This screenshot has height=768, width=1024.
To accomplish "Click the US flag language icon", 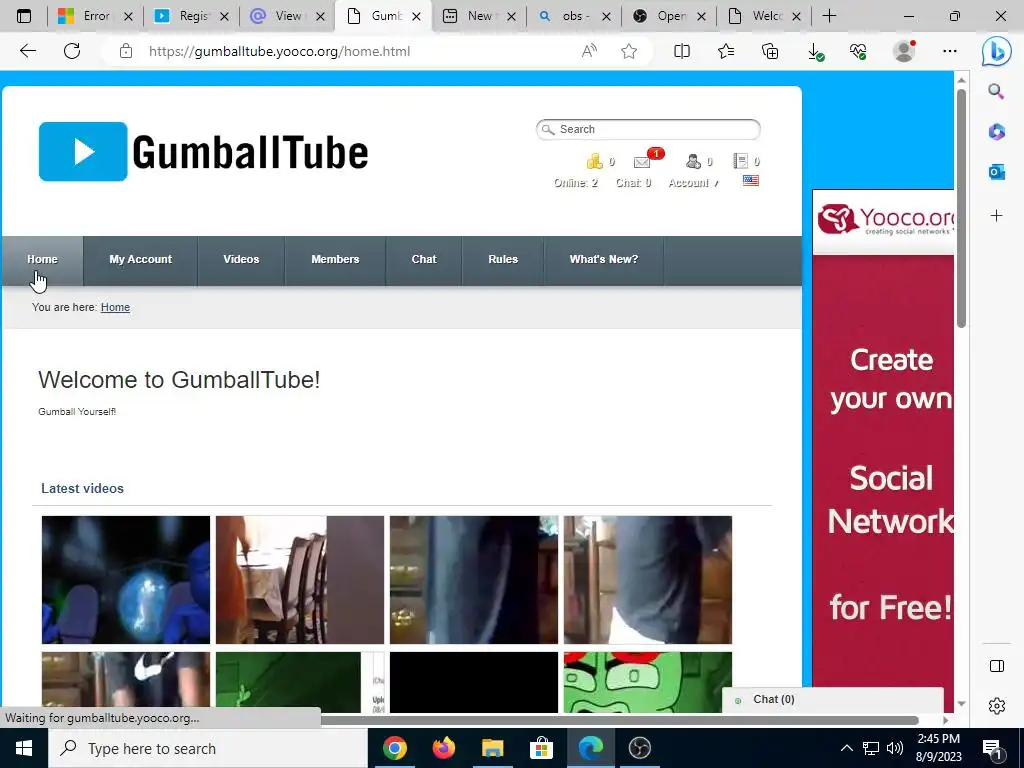I will pyautogui.click(x=750, y=180).
